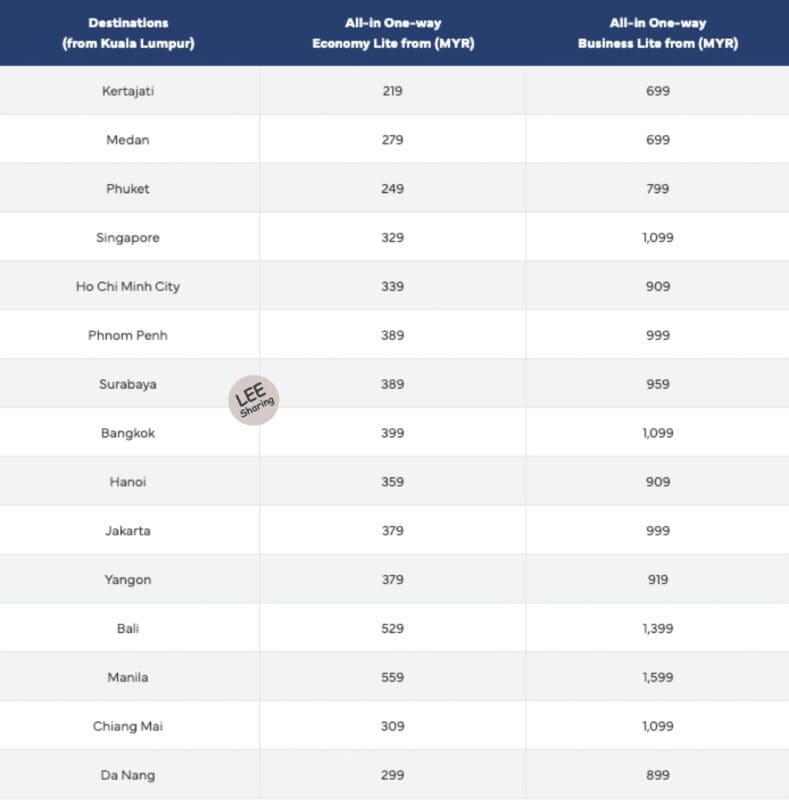This screenshot has width=789, height=800.
Task: Click the Bali destination cell
Action: click(x=128, y=629)
